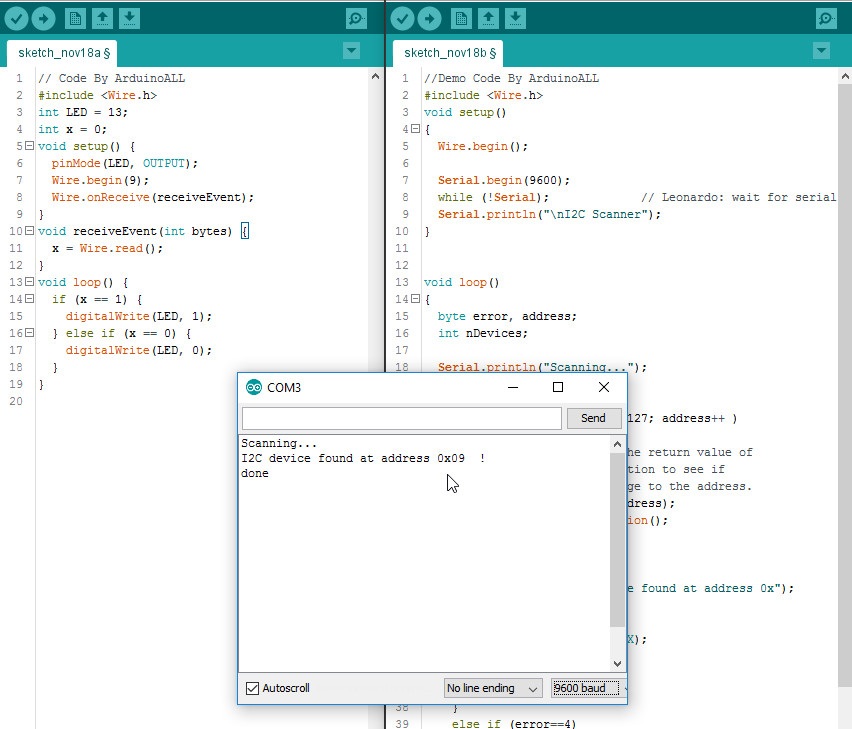Open the 9600 baud rate dropdown

tap(587, 688)
